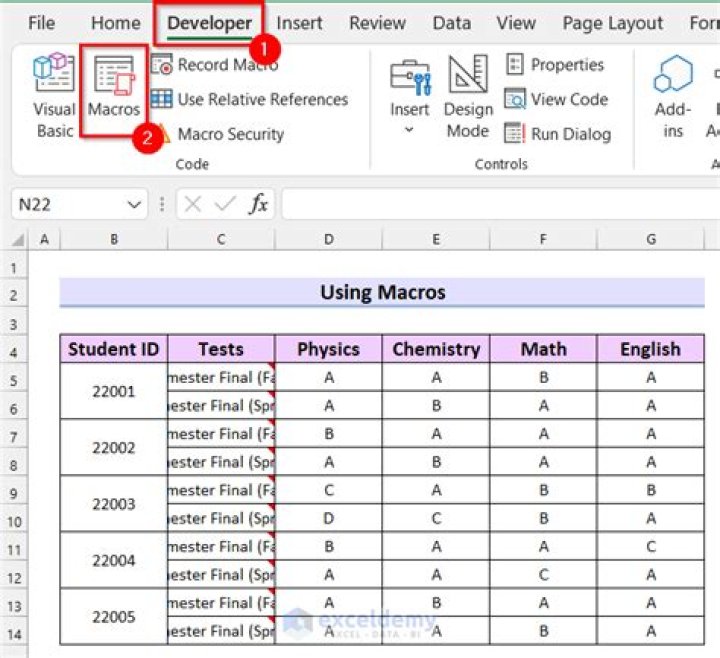Open the Page Layout tab
The image size is (720, 658).
pyautogui.click(x=612, y=23)
